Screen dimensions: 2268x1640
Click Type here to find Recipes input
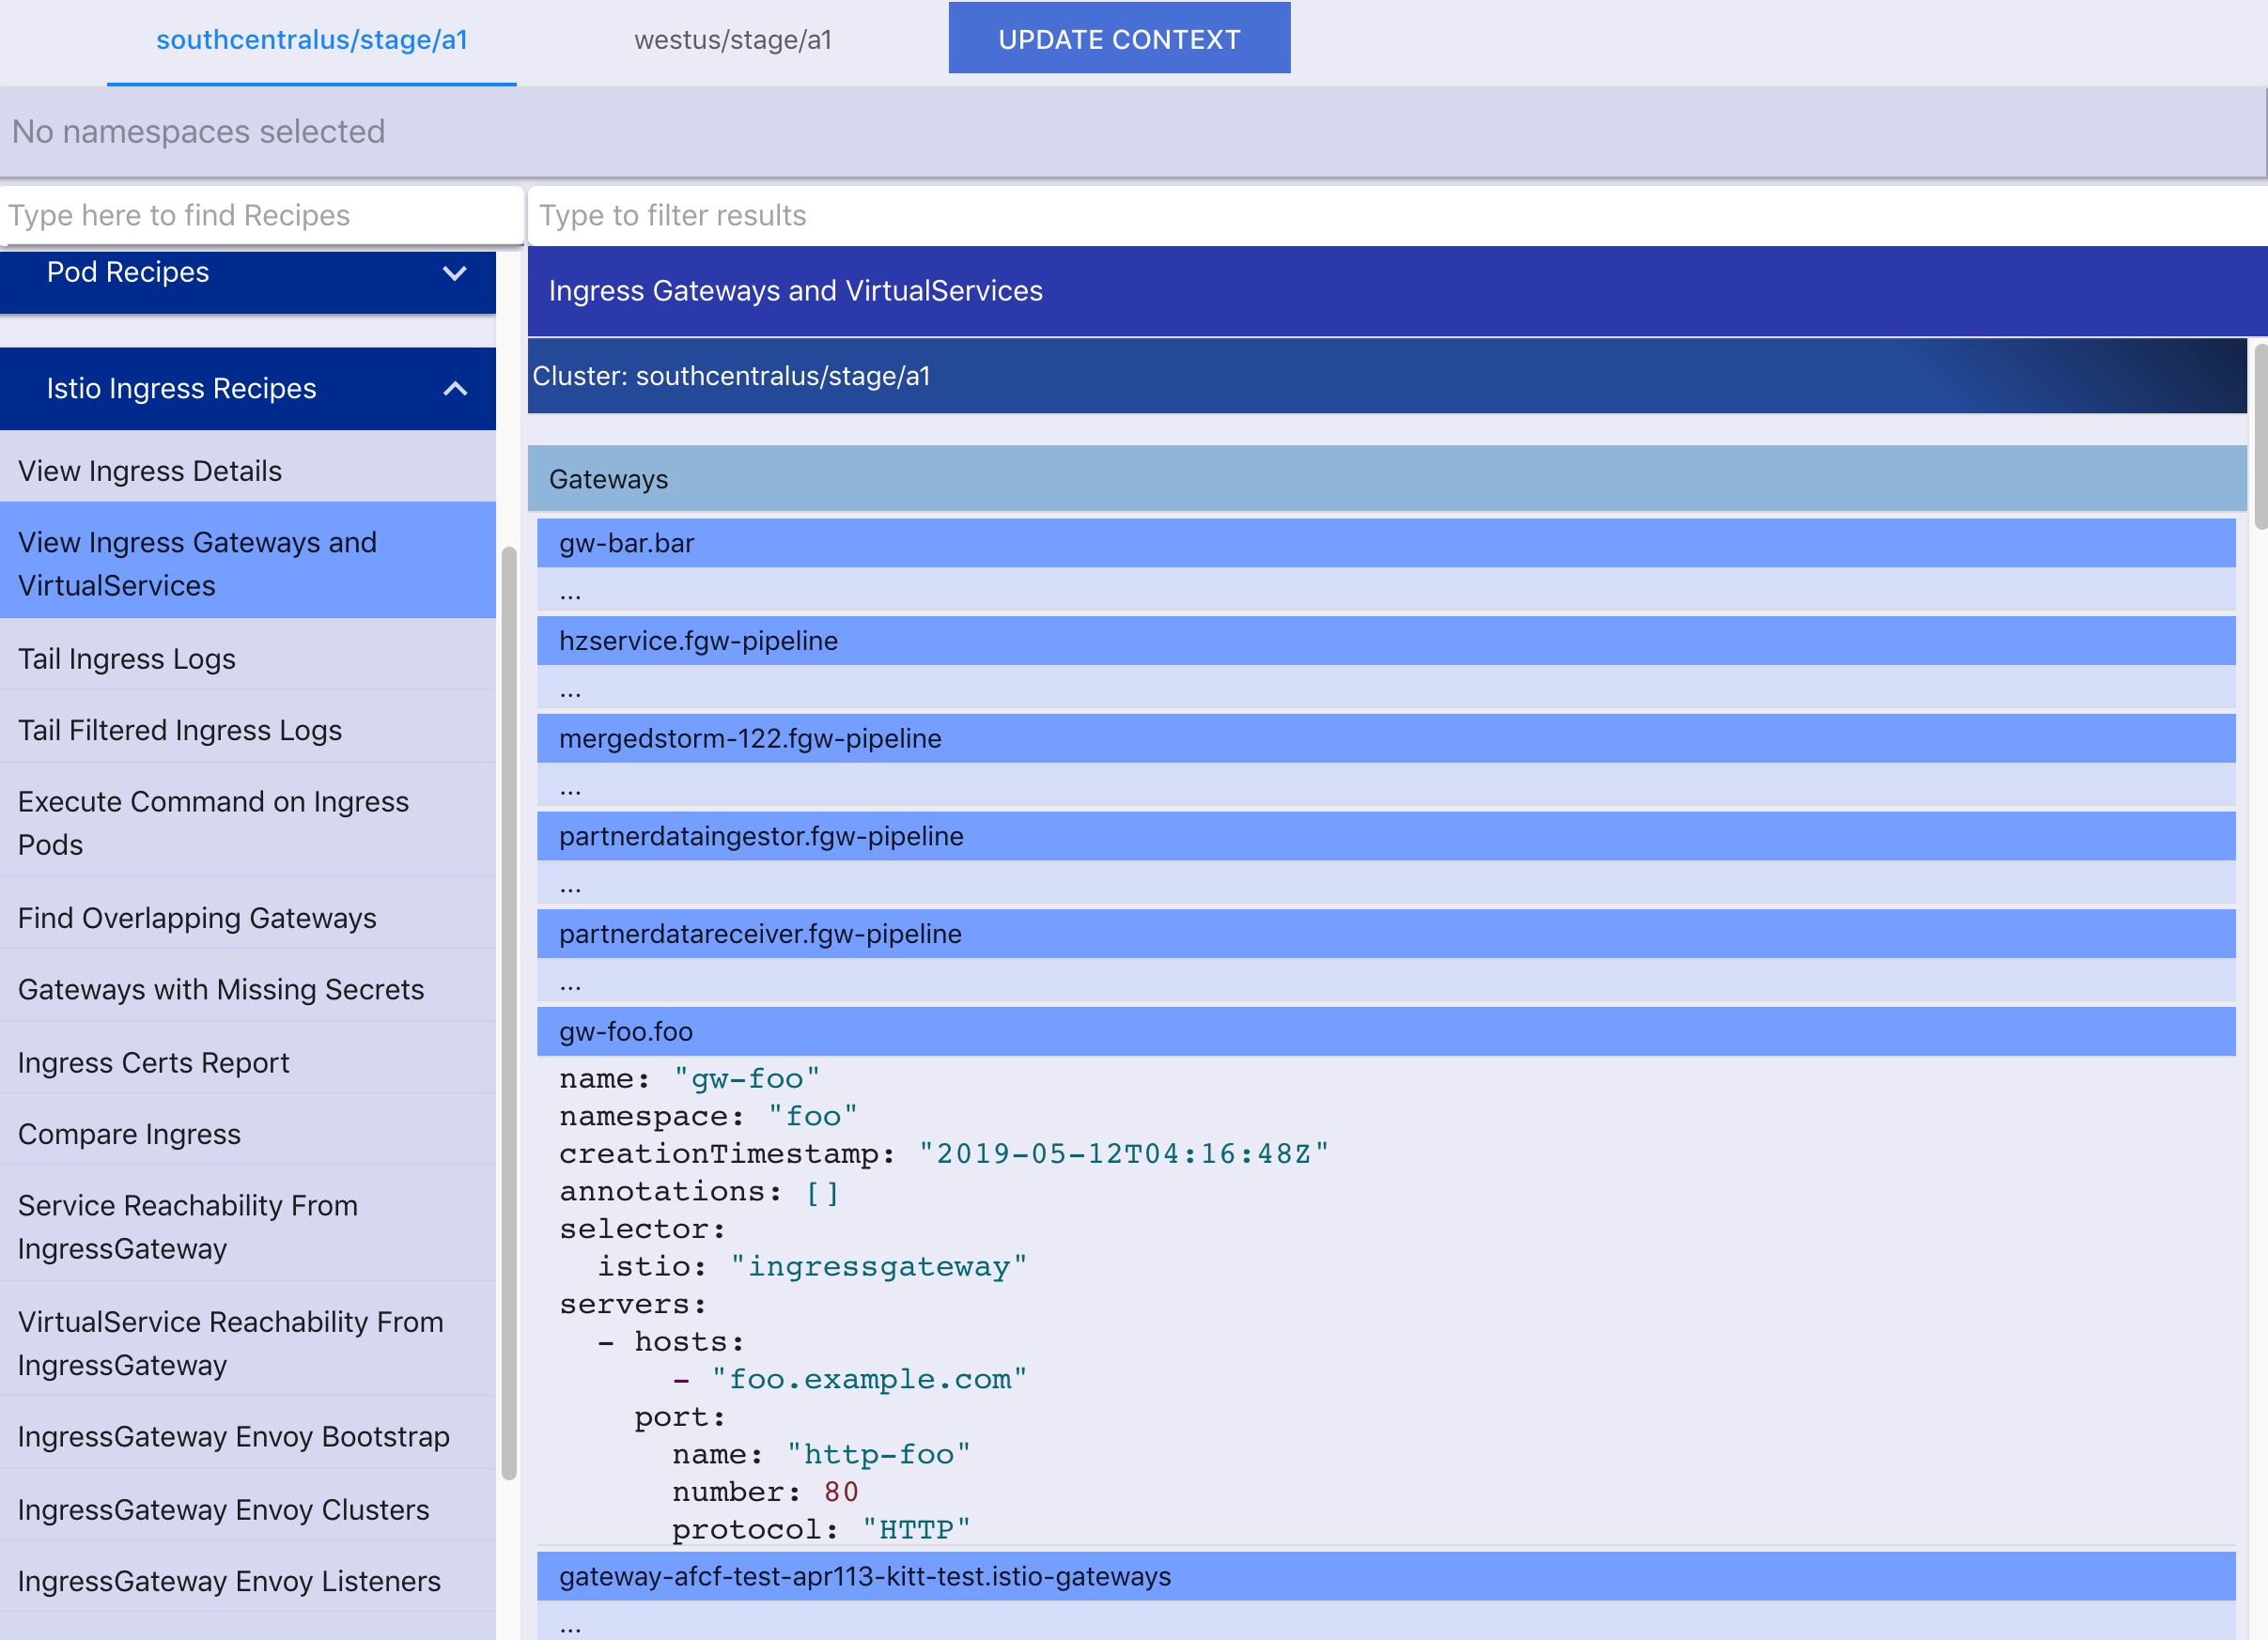click(x=260, y=215)
